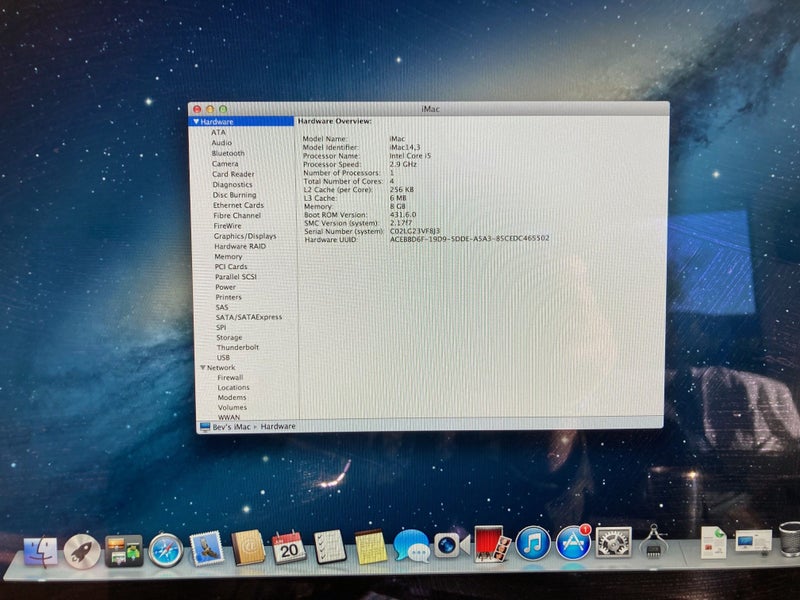Select WWAN under Network

(x=229, y=417)
